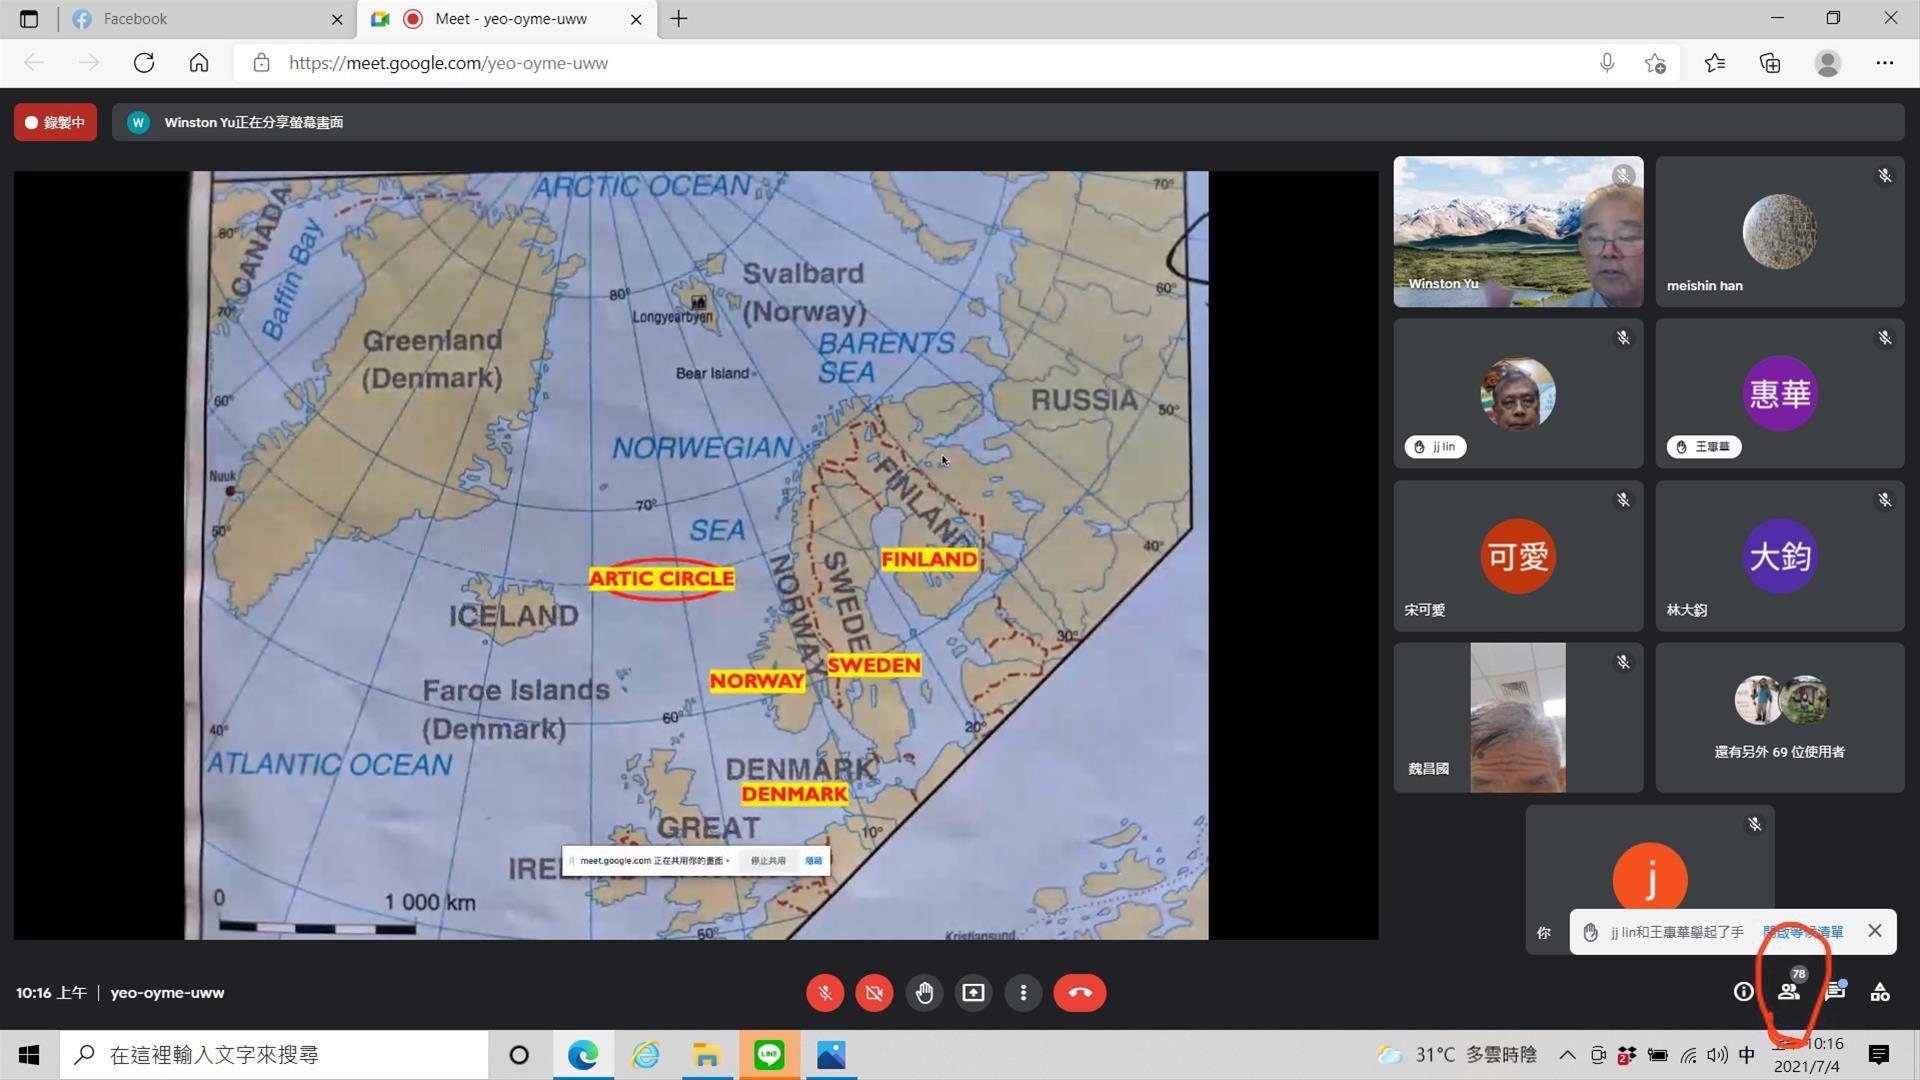Screen dimensions: 1920x1080
Task: Click the battery icon in system tray
Action: tap(1657, 1055)
